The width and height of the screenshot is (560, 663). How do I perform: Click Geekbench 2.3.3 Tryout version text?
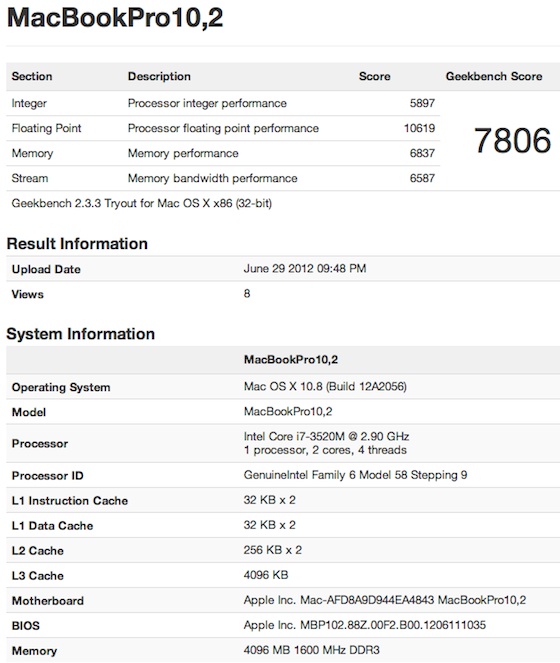click(141, 203)
